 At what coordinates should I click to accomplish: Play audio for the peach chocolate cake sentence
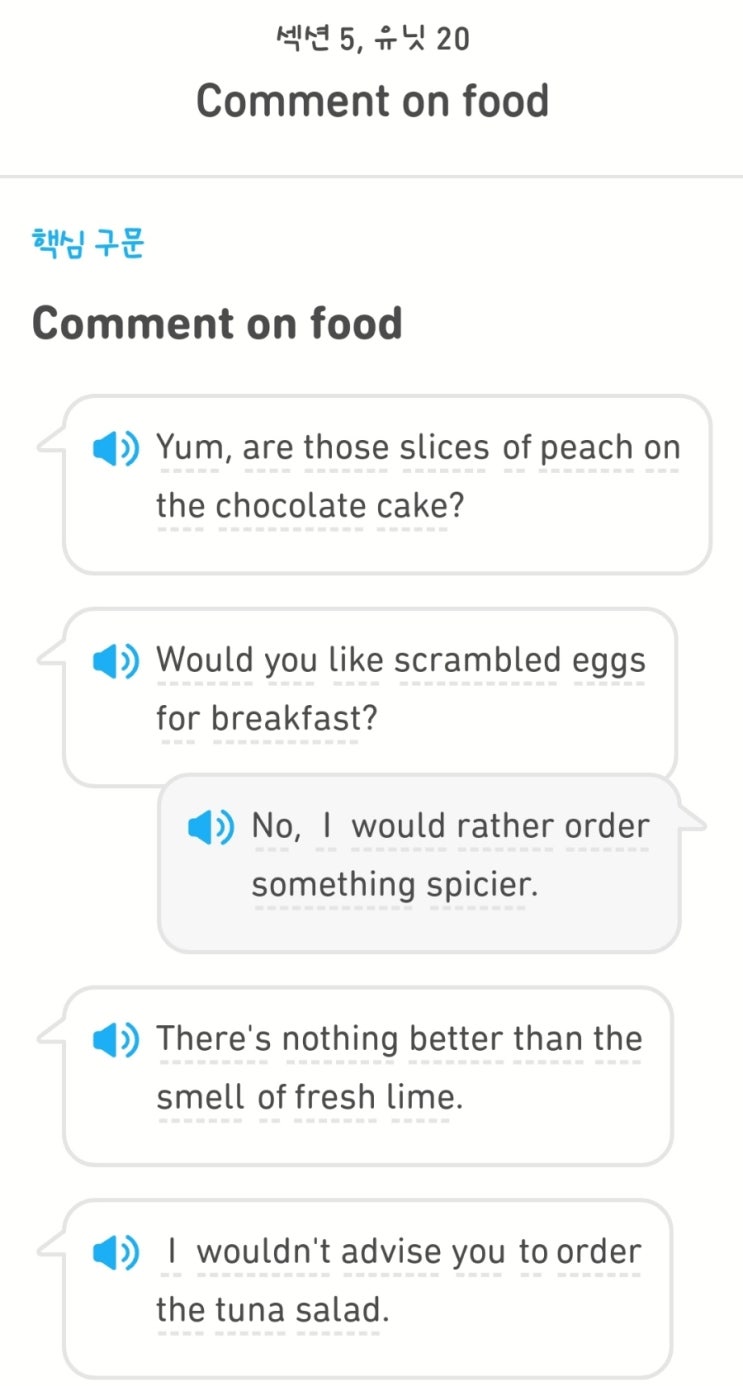tap(115, 449)
